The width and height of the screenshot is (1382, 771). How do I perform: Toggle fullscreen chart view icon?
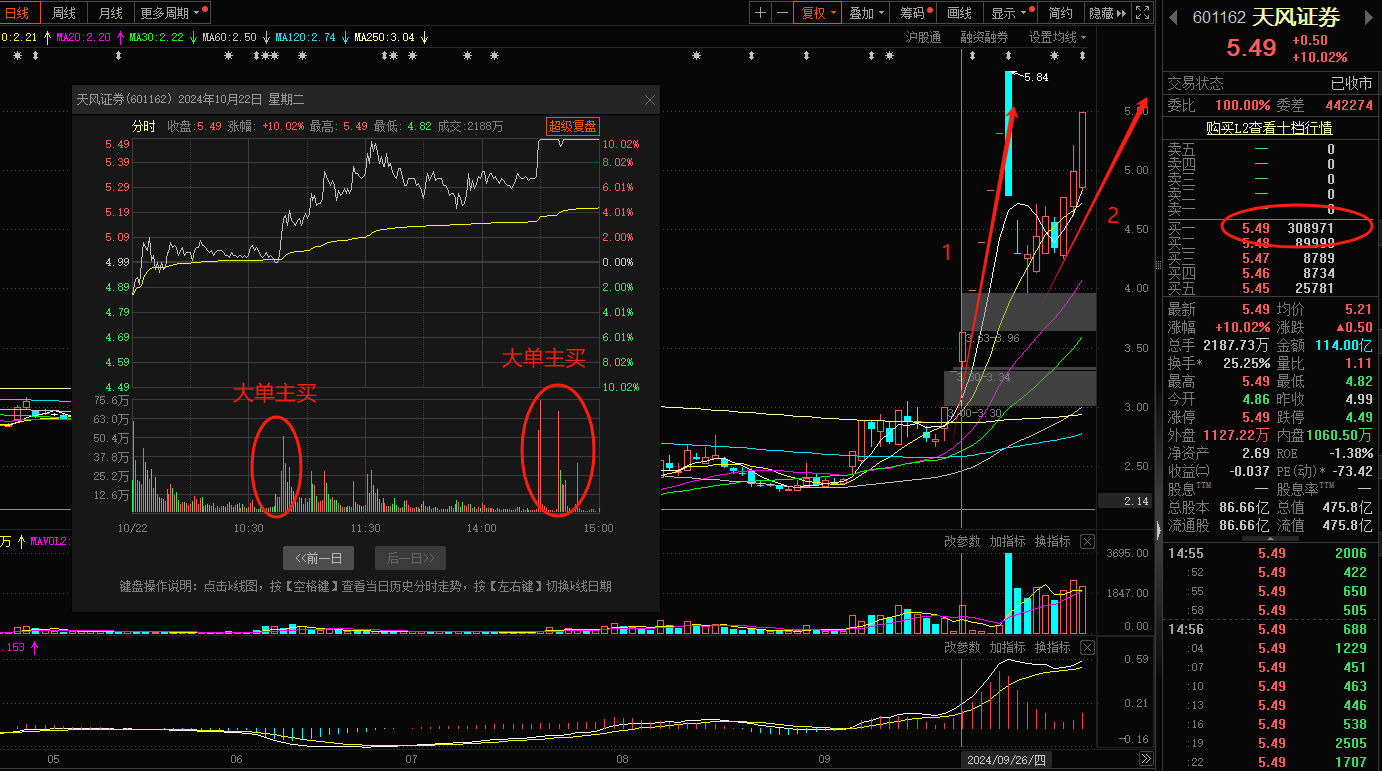[1142, 13]
